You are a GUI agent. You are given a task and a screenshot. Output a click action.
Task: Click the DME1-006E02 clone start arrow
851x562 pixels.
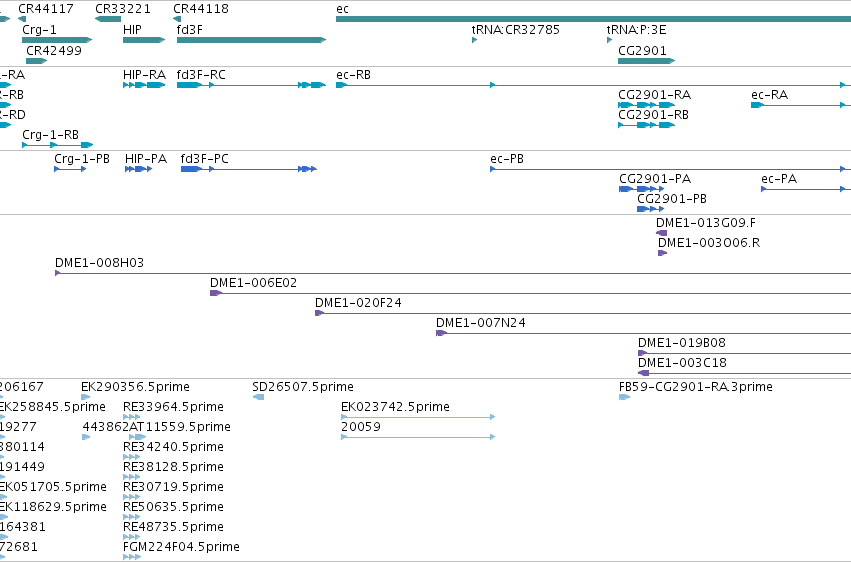click(216, 293)
